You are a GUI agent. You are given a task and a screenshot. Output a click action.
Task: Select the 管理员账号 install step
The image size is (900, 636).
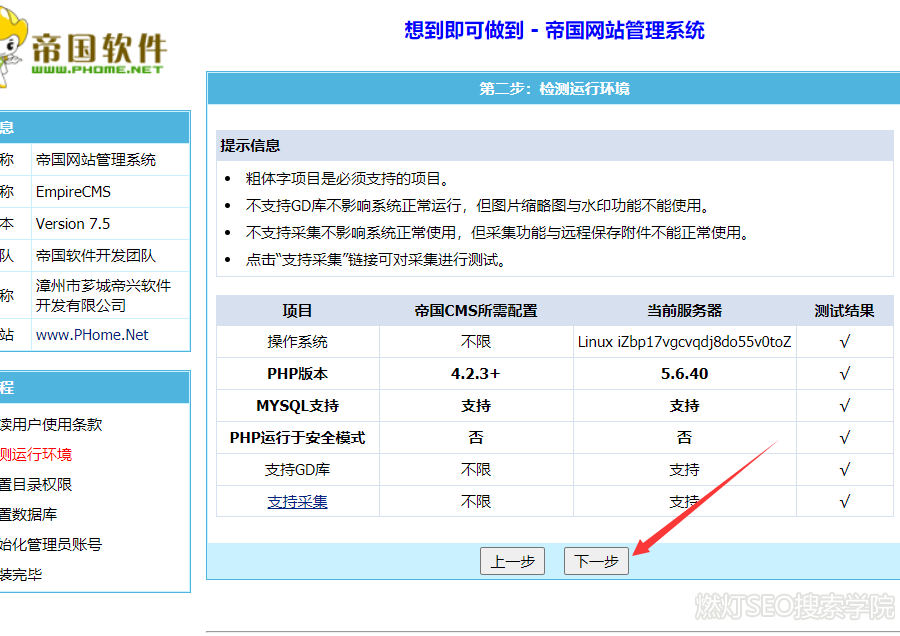(x=51, y=544)
